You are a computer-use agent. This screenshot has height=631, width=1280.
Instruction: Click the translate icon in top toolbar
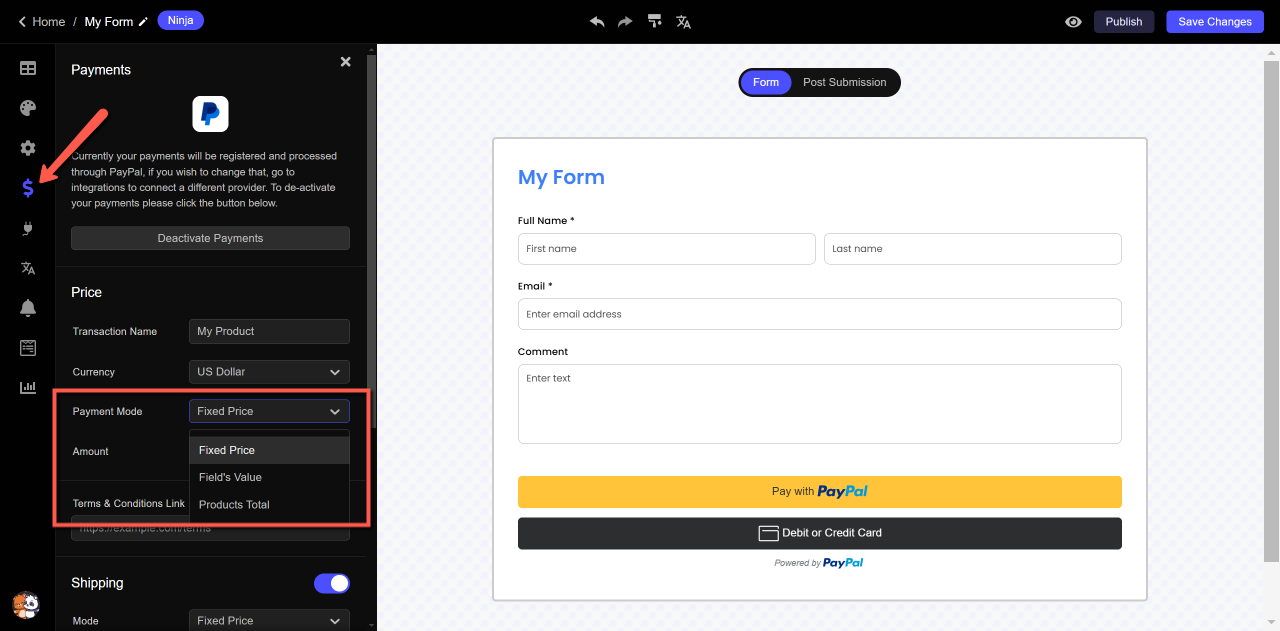pyautogui.click(x=684, y=22)
